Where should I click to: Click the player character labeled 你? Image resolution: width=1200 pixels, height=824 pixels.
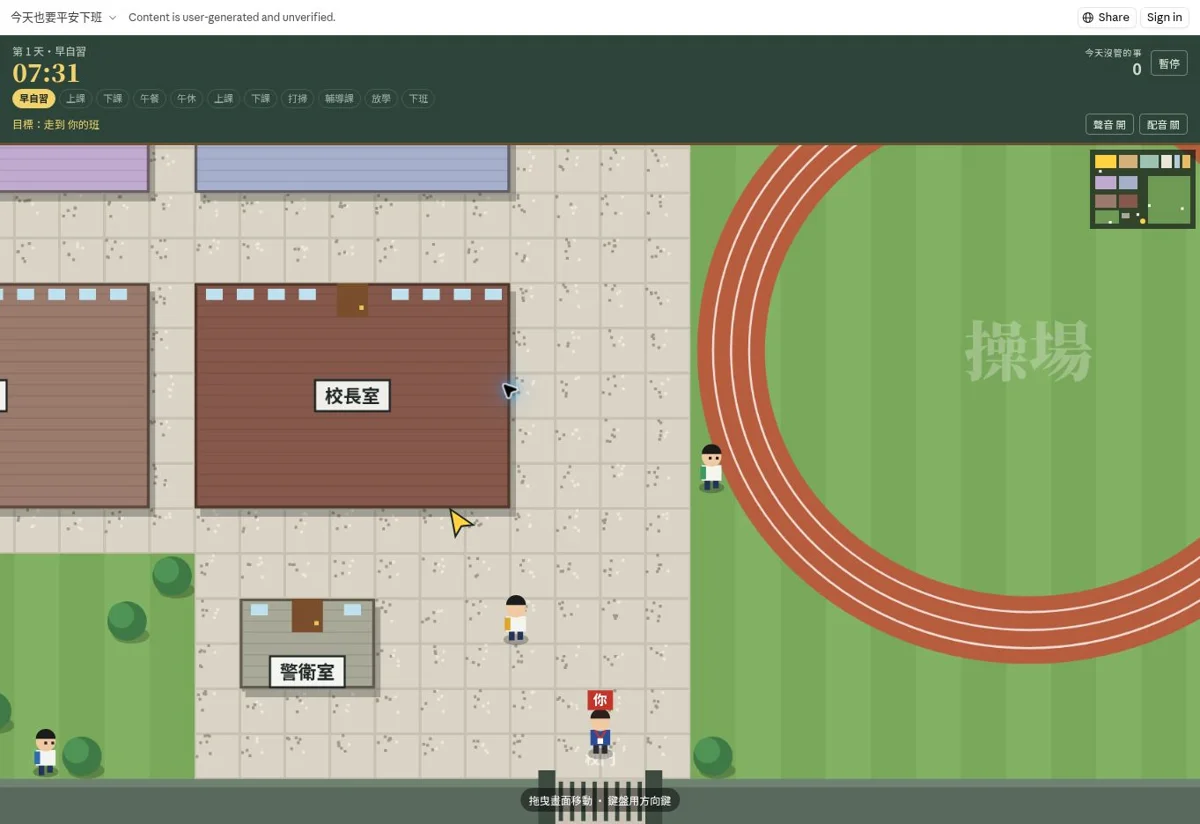pos(600,732)
